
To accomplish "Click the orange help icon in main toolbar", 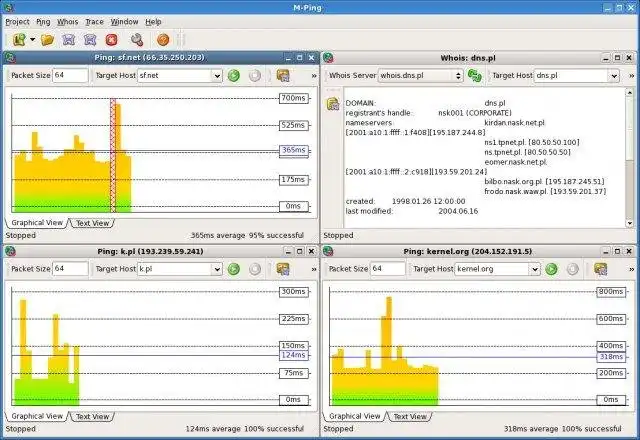I will (163, 40).
